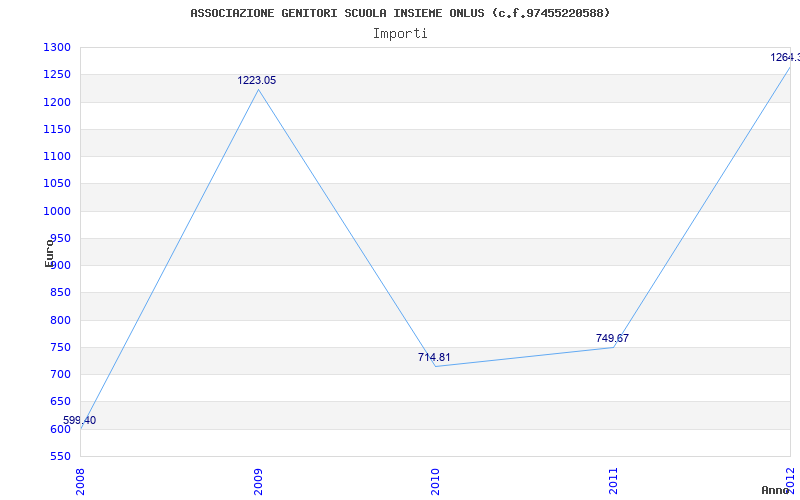
Task: Click the 750 y-axis value
Action: tap(60, 347)
